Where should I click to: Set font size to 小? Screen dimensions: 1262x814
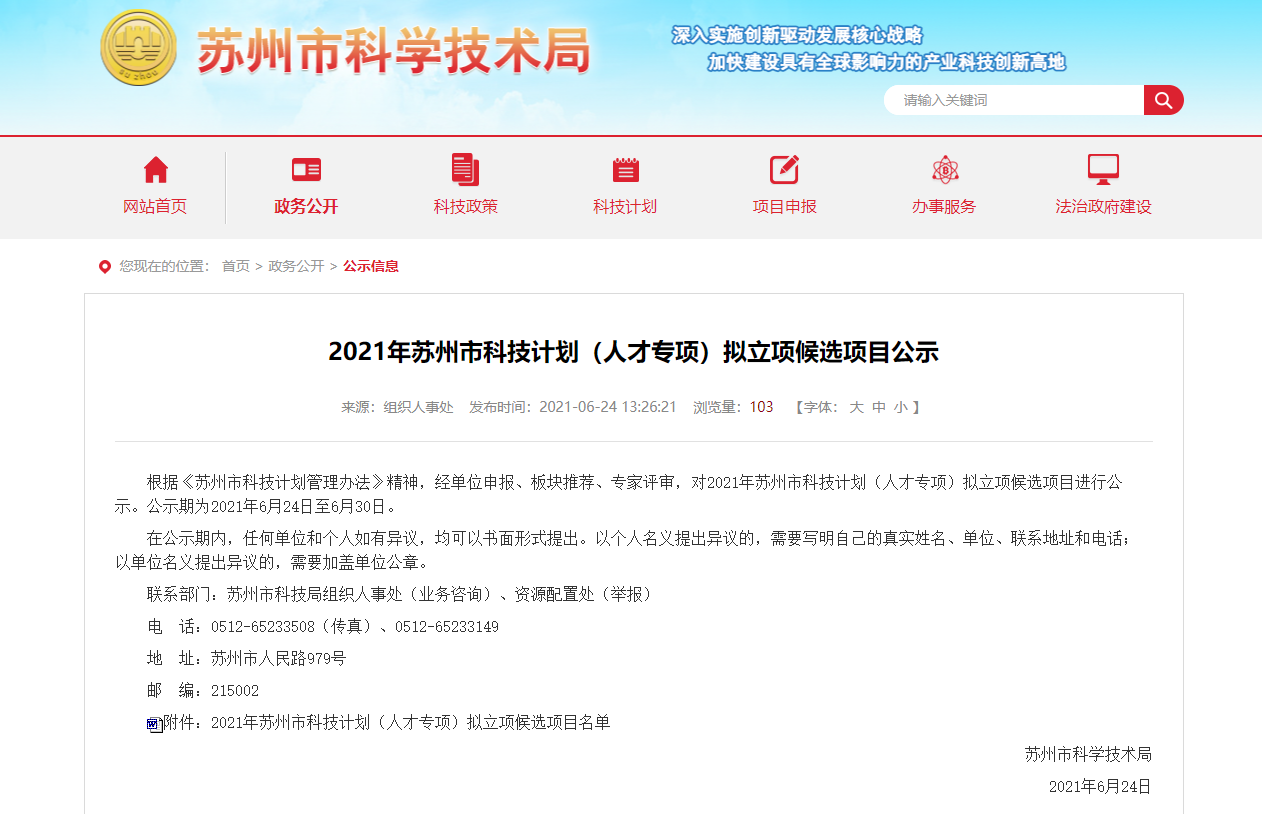point(901,407)
